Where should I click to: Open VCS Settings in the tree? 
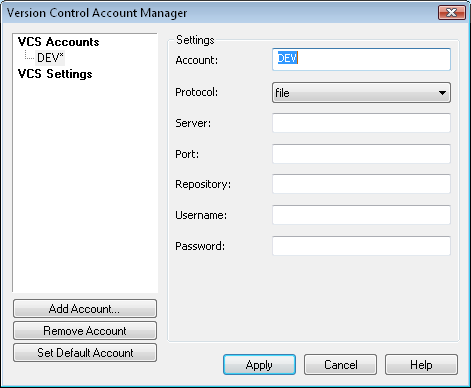[55, 74]
